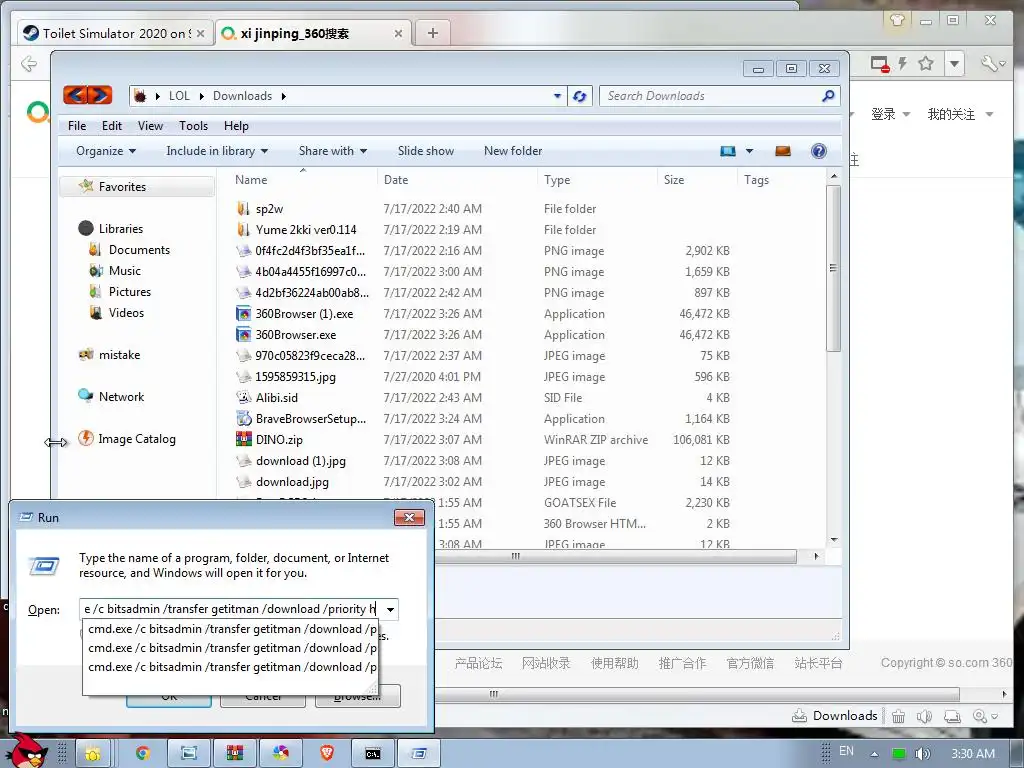
Task: Expand the Share with dropdown
Action: tap(332, 151)
